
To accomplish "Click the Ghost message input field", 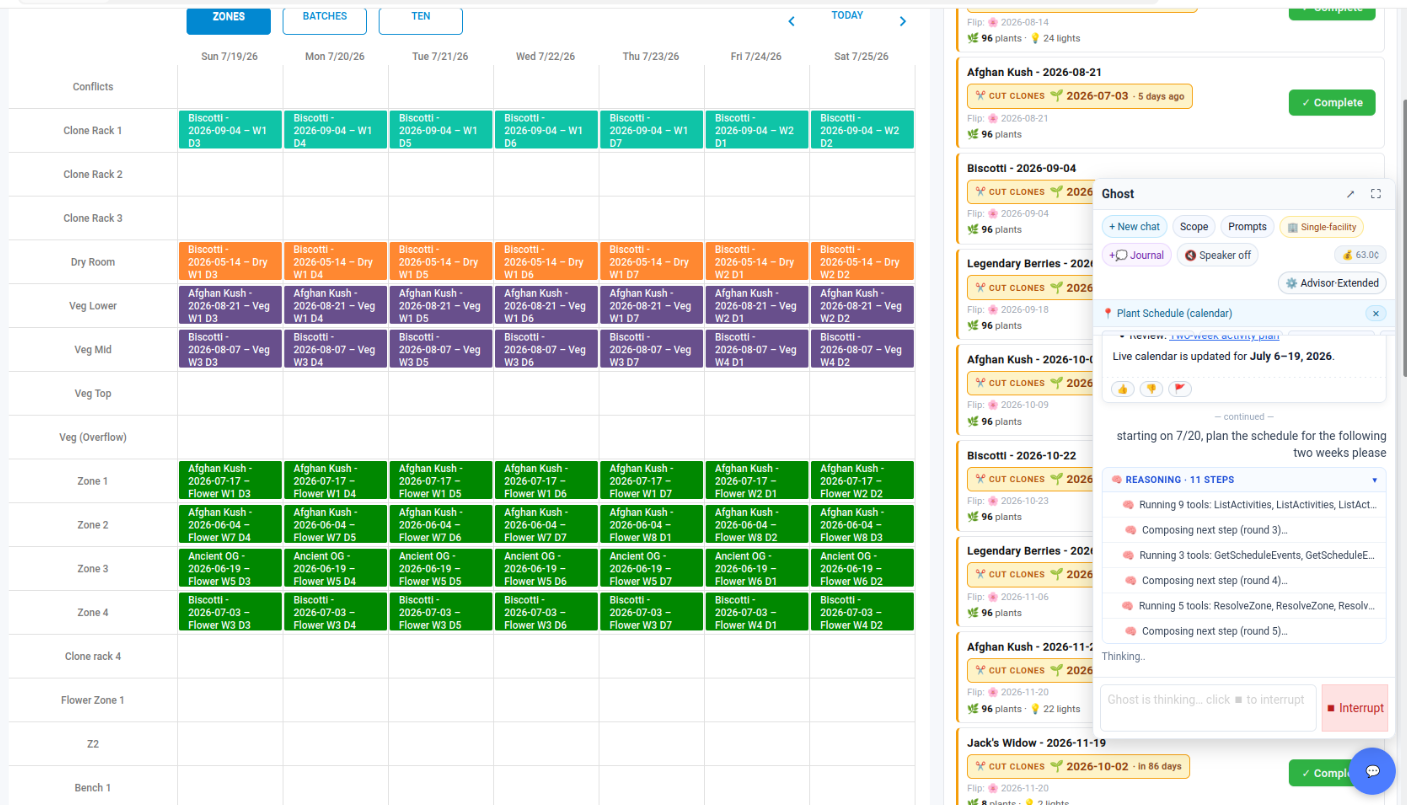I will point(1208,708).
